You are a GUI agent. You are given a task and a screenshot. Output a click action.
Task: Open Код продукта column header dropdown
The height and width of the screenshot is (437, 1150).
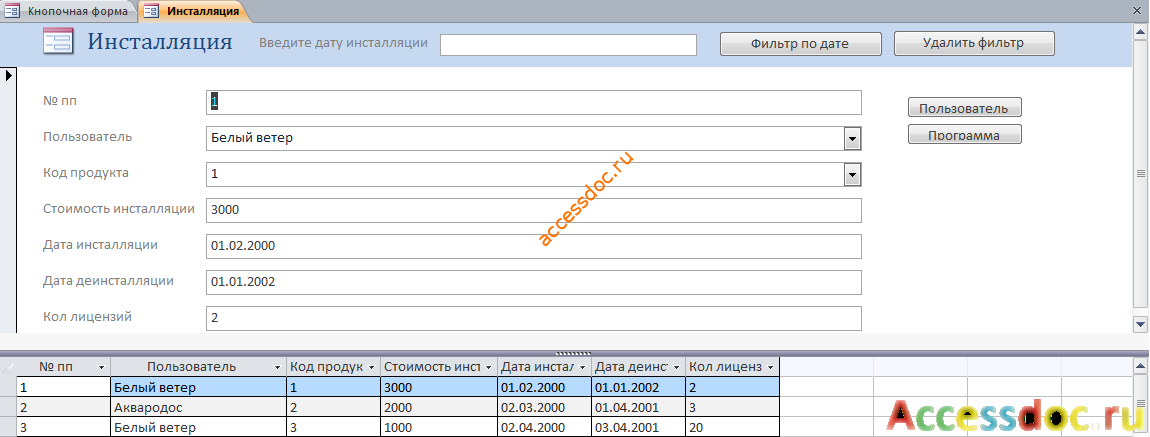tap(372, 367)
